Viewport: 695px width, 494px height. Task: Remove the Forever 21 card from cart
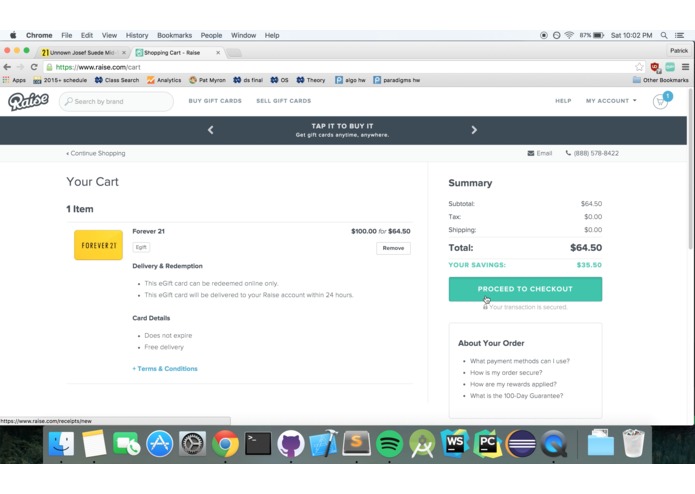(x=393, y=248)
